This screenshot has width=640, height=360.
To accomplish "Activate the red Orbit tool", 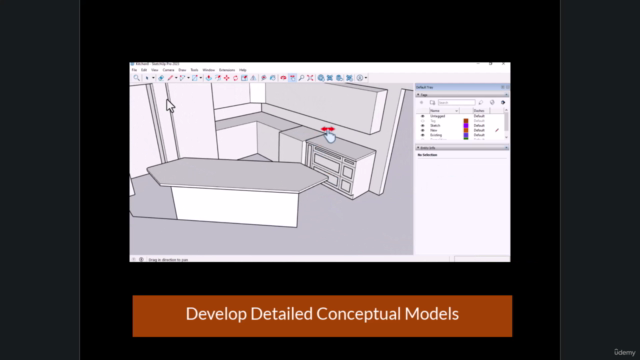I will (283, 78).
